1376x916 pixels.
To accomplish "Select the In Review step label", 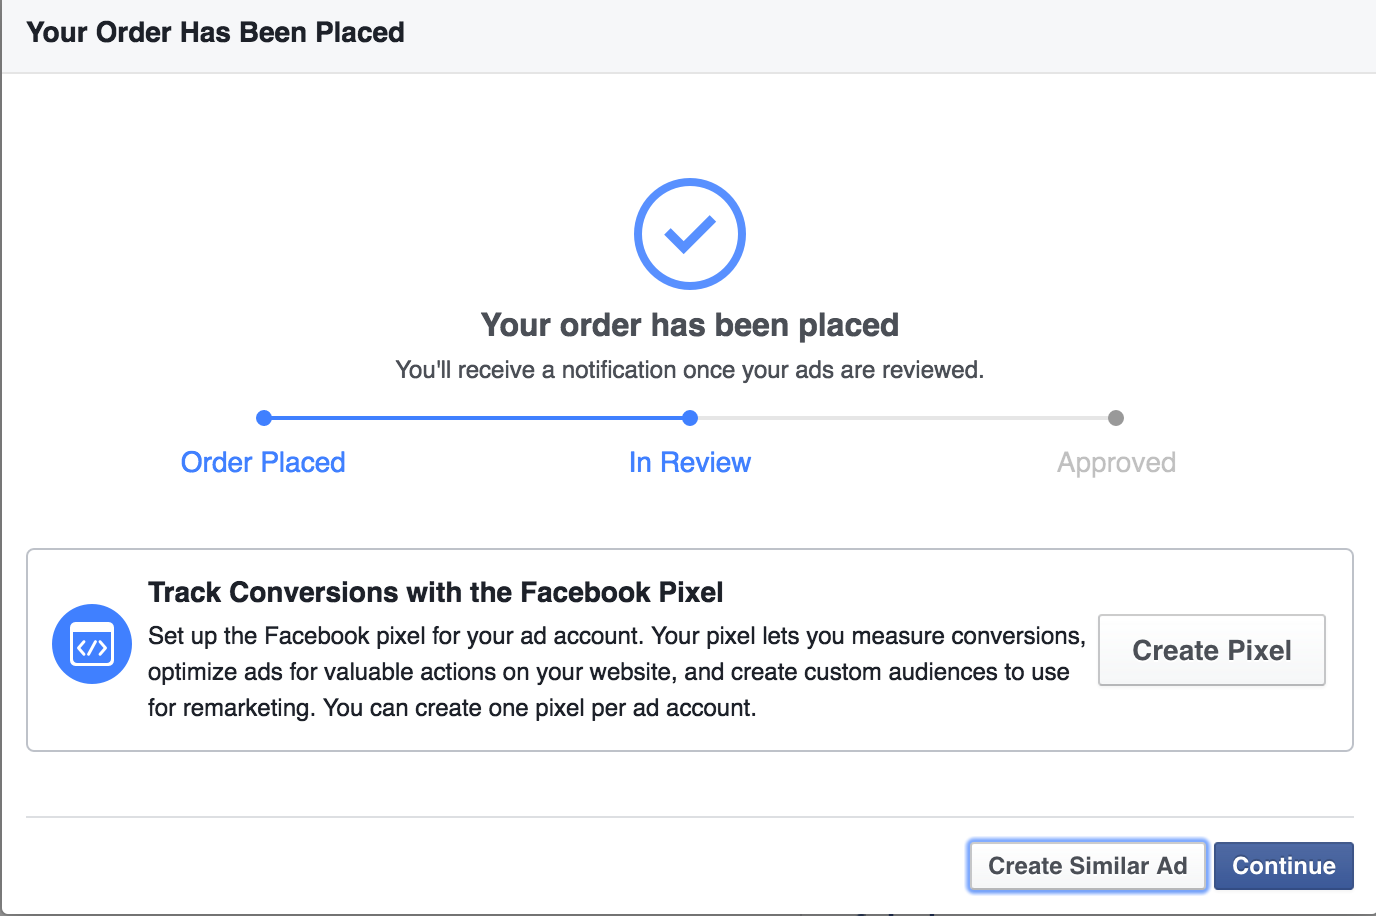I will (690, 462).
